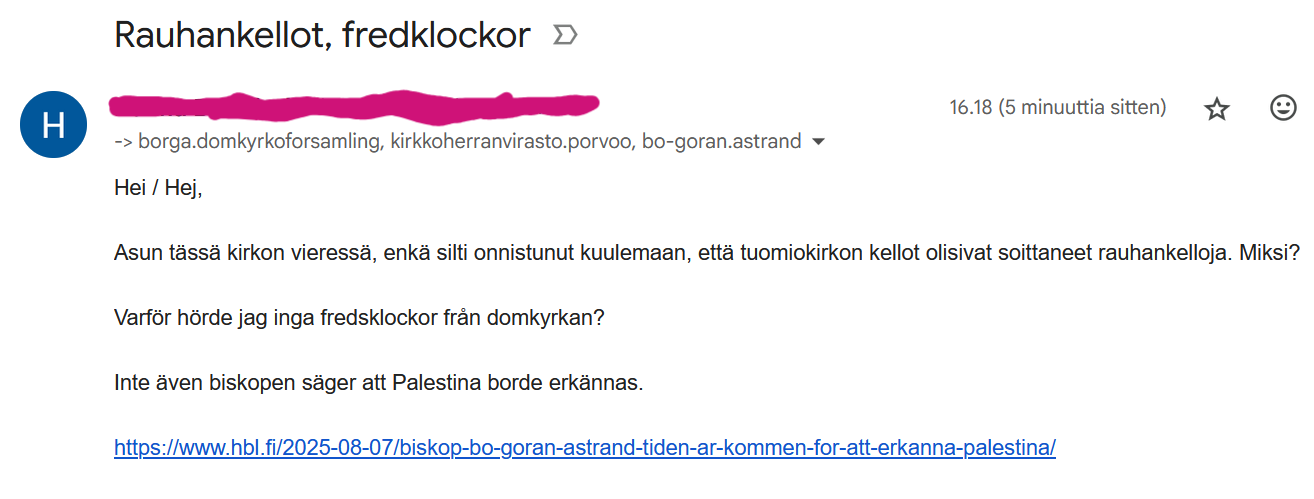Open the sender's round H avatar
This screenshot has width=1314, height=499.
point(55,124)
